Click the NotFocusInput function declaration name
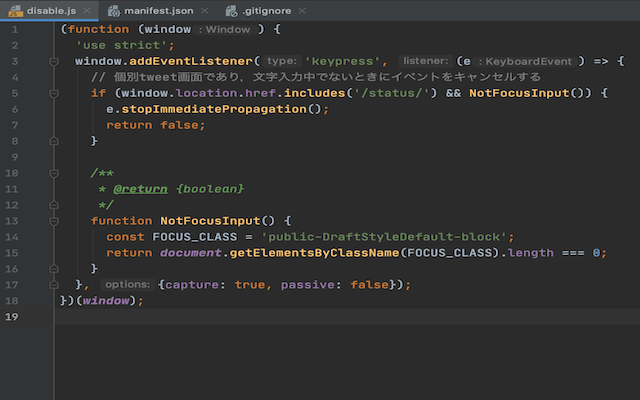The height and width of the screenshot is (400, 640). (x=210, y=221)
